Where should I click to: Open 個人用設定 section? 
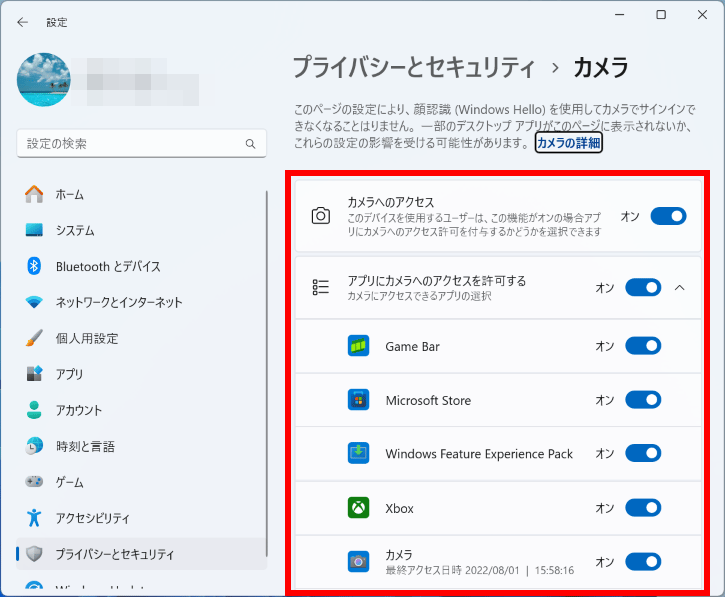[x=141, y=338]
